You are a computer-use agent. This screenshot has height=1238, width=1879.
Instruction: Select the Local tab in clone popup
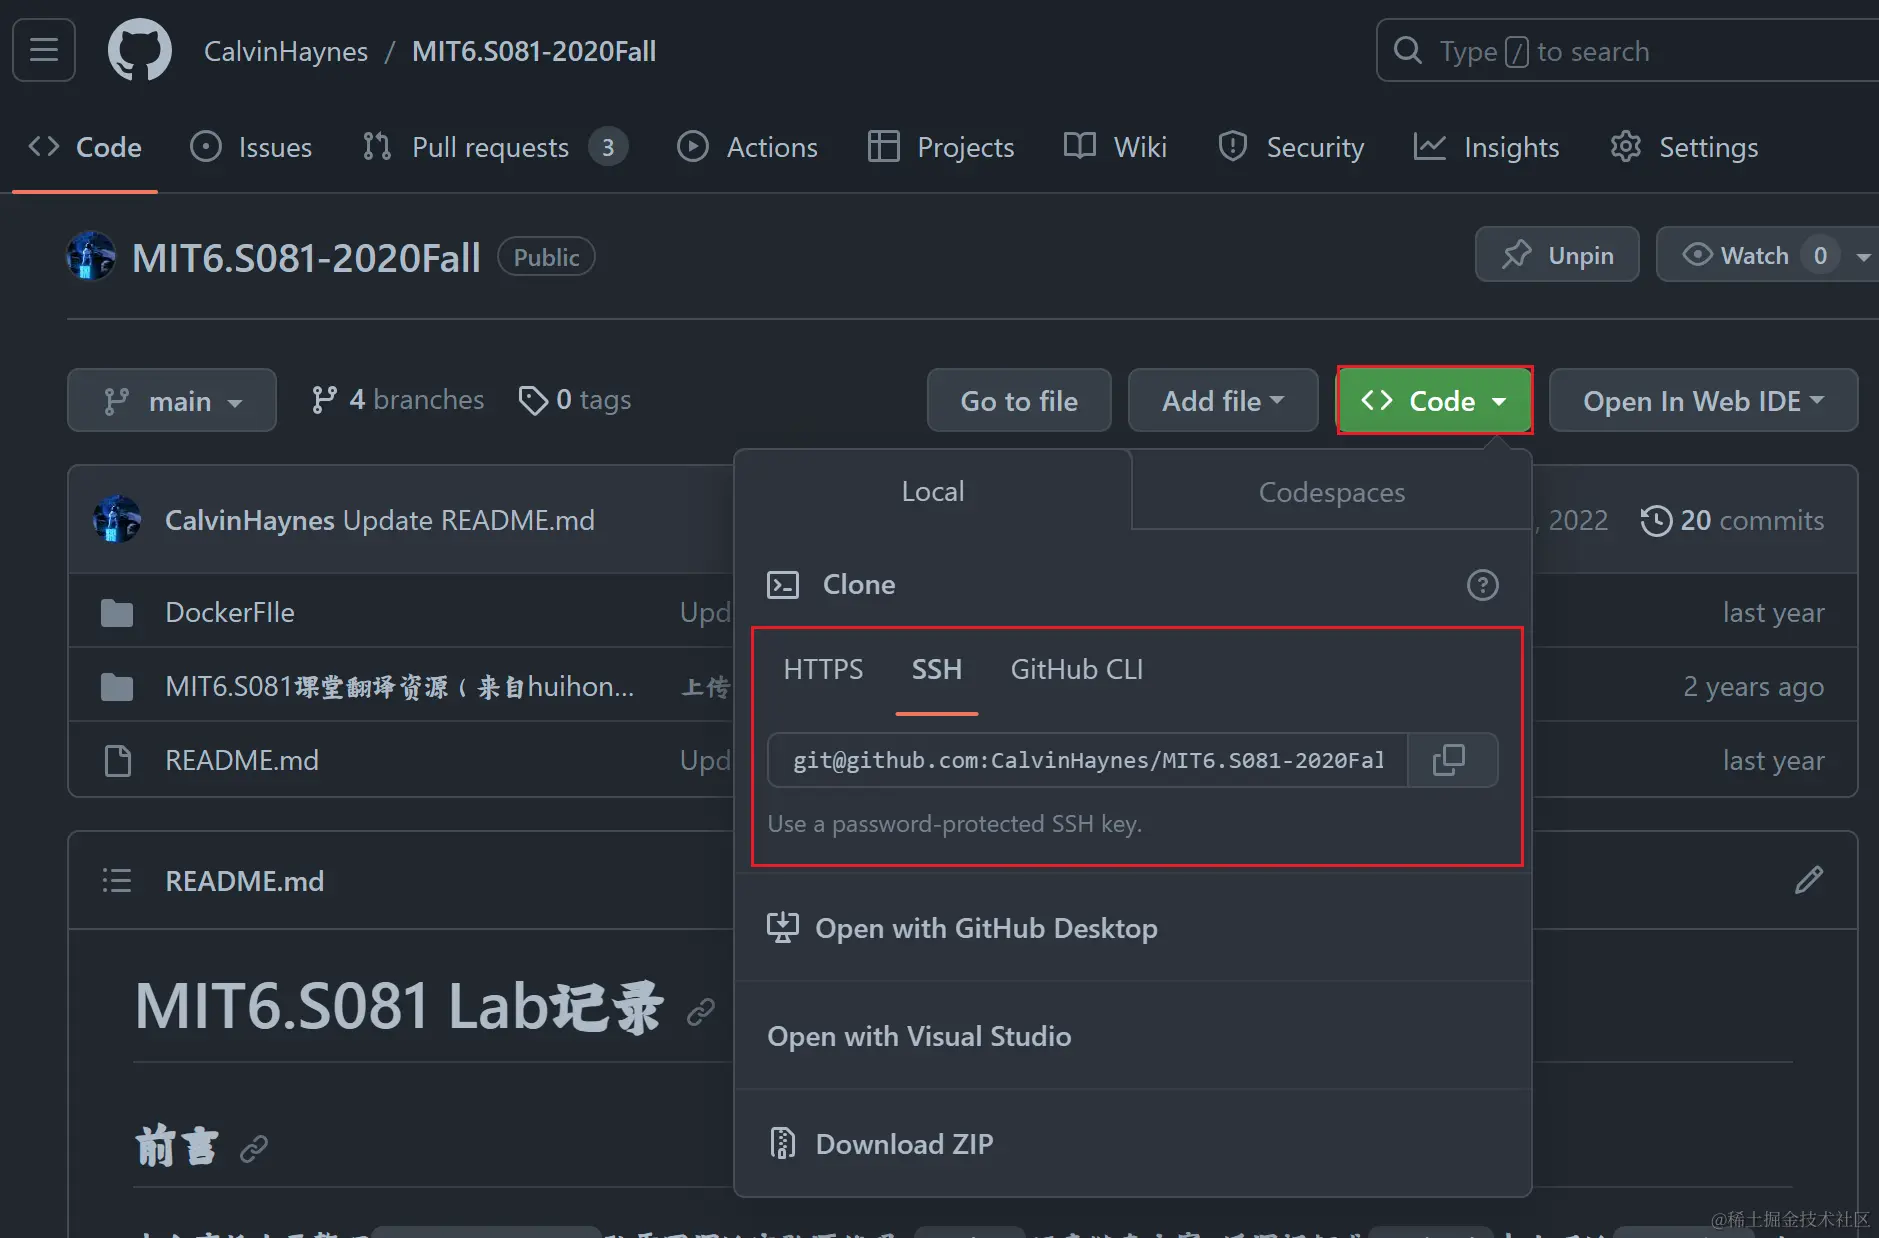tap(933, 491)
